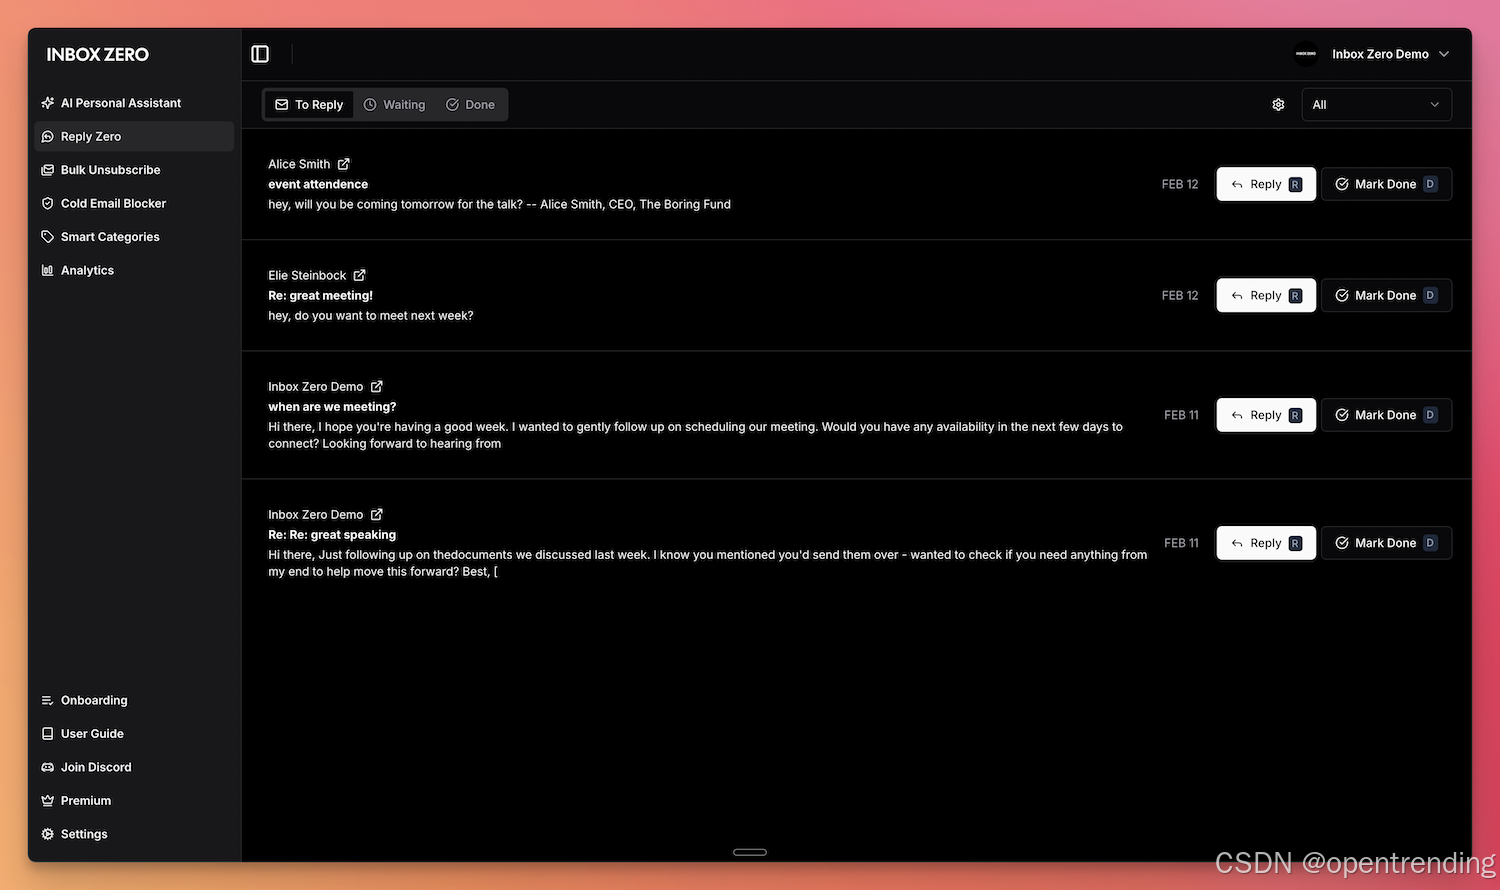Open the User Guide
1500x890 pixels.
click(x=134, y=734)
